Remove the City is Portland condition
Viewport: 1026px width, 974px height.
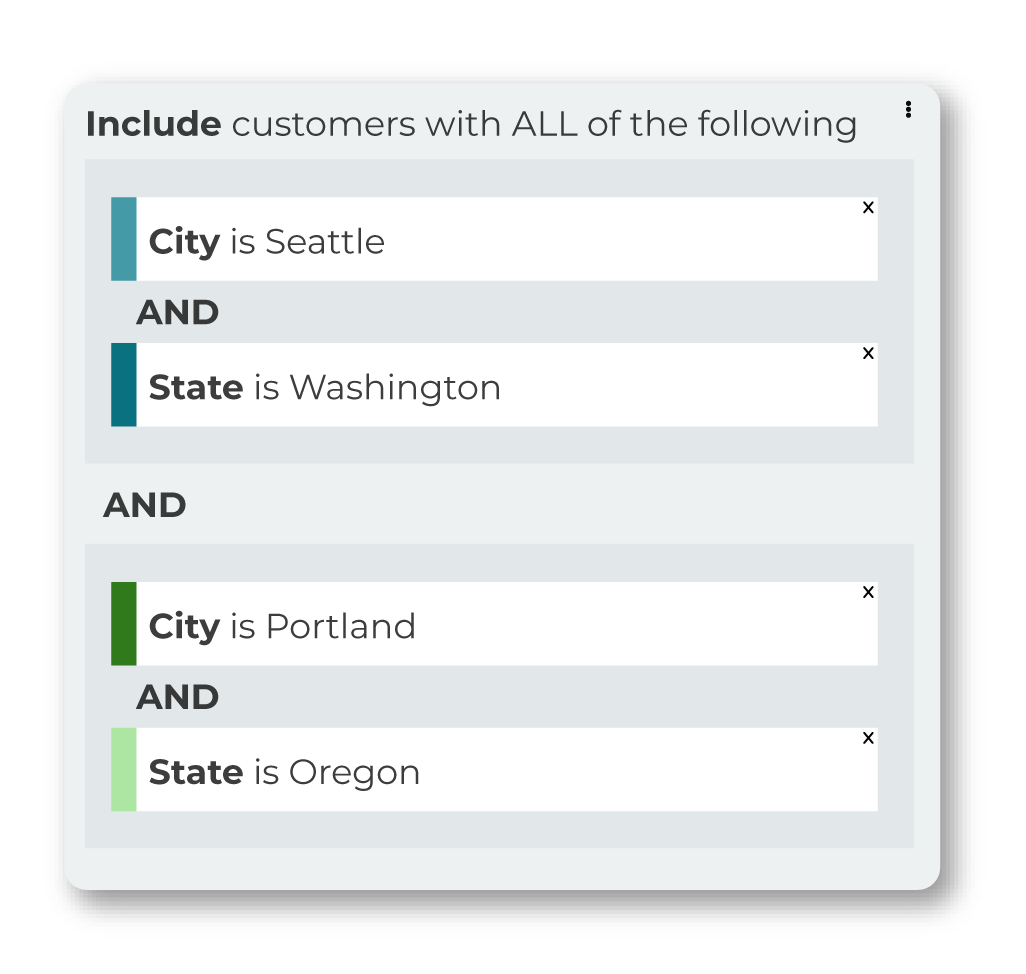[868, 592]
